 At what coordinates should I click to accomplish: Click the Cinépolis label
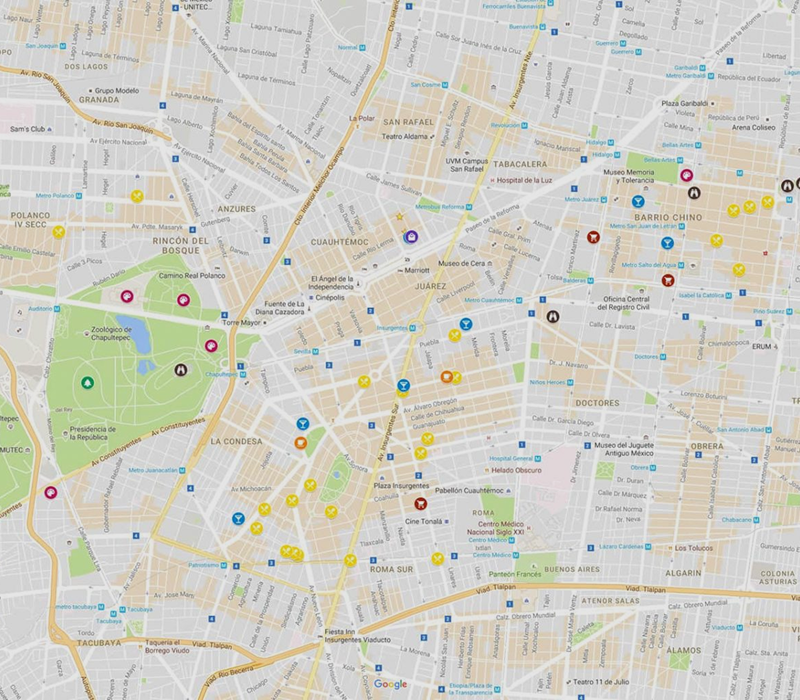pyautogui.click(x=330, y=297)
